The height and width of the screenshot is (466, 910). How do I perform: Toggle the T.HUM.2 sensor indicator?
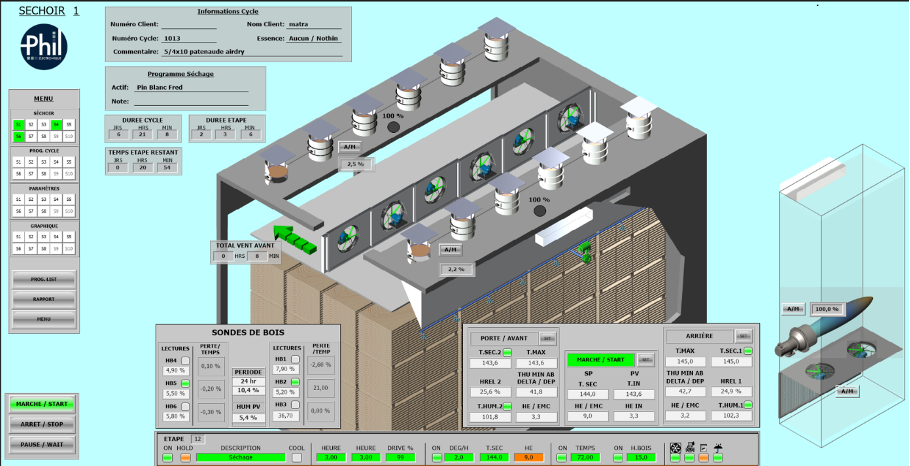507,406
